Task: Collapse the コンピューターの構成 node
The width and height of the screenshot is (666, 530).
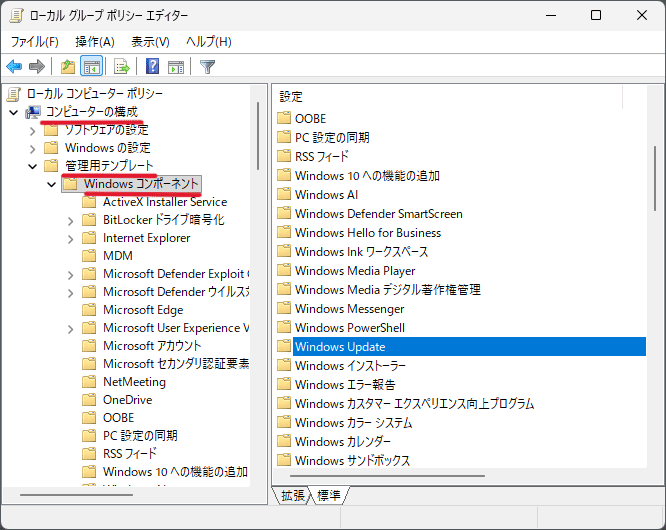Action: (14, 113)
